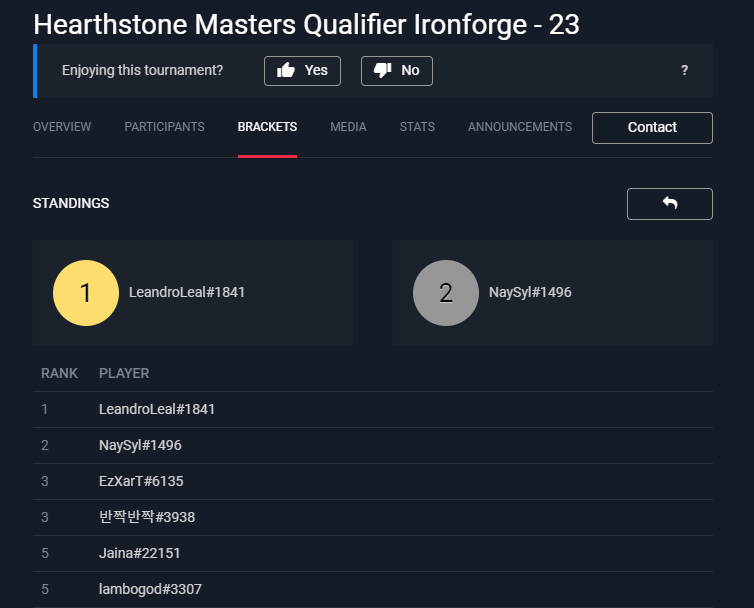Screen dimensions: 754x608
Task: Click the PLAYER column header
Action: pos(124,373)
